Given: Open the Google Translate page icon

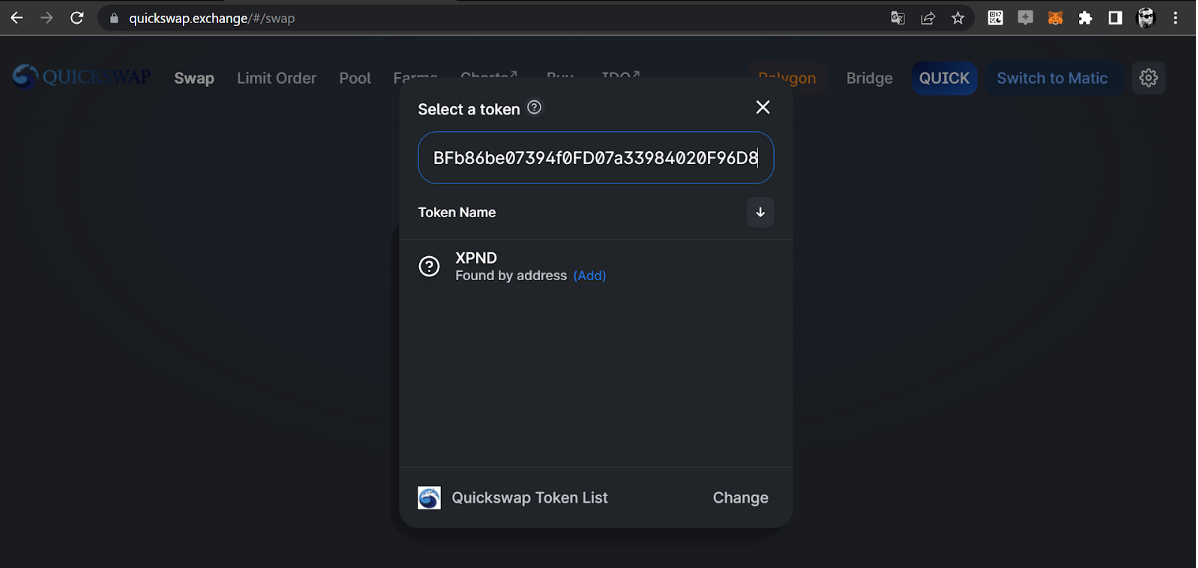Looking at the screenshot, I should 898,18.
